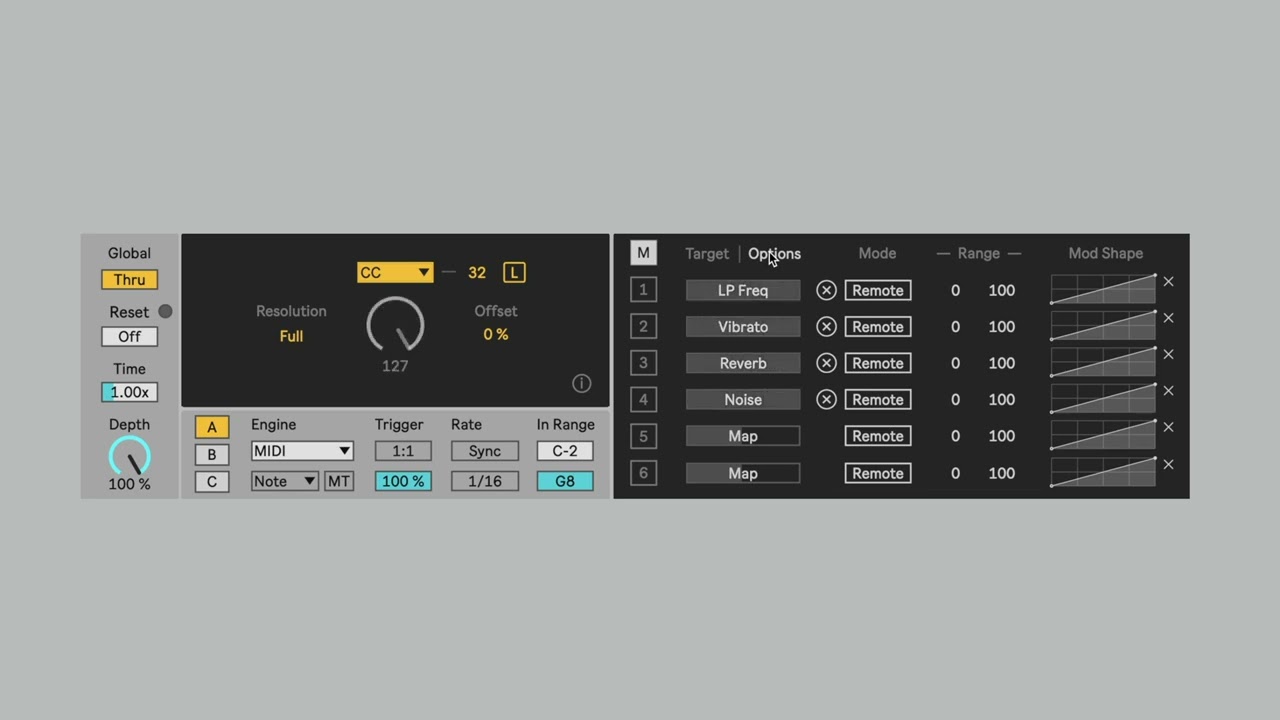
Task: Unmap the Noise target with its X icon
Action: pyautogui.click(x=826, y=399)
